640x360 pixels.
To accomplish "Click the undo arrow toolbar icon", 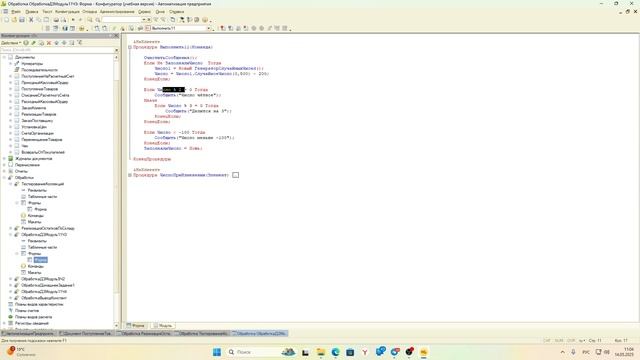I will click(73, 20).
